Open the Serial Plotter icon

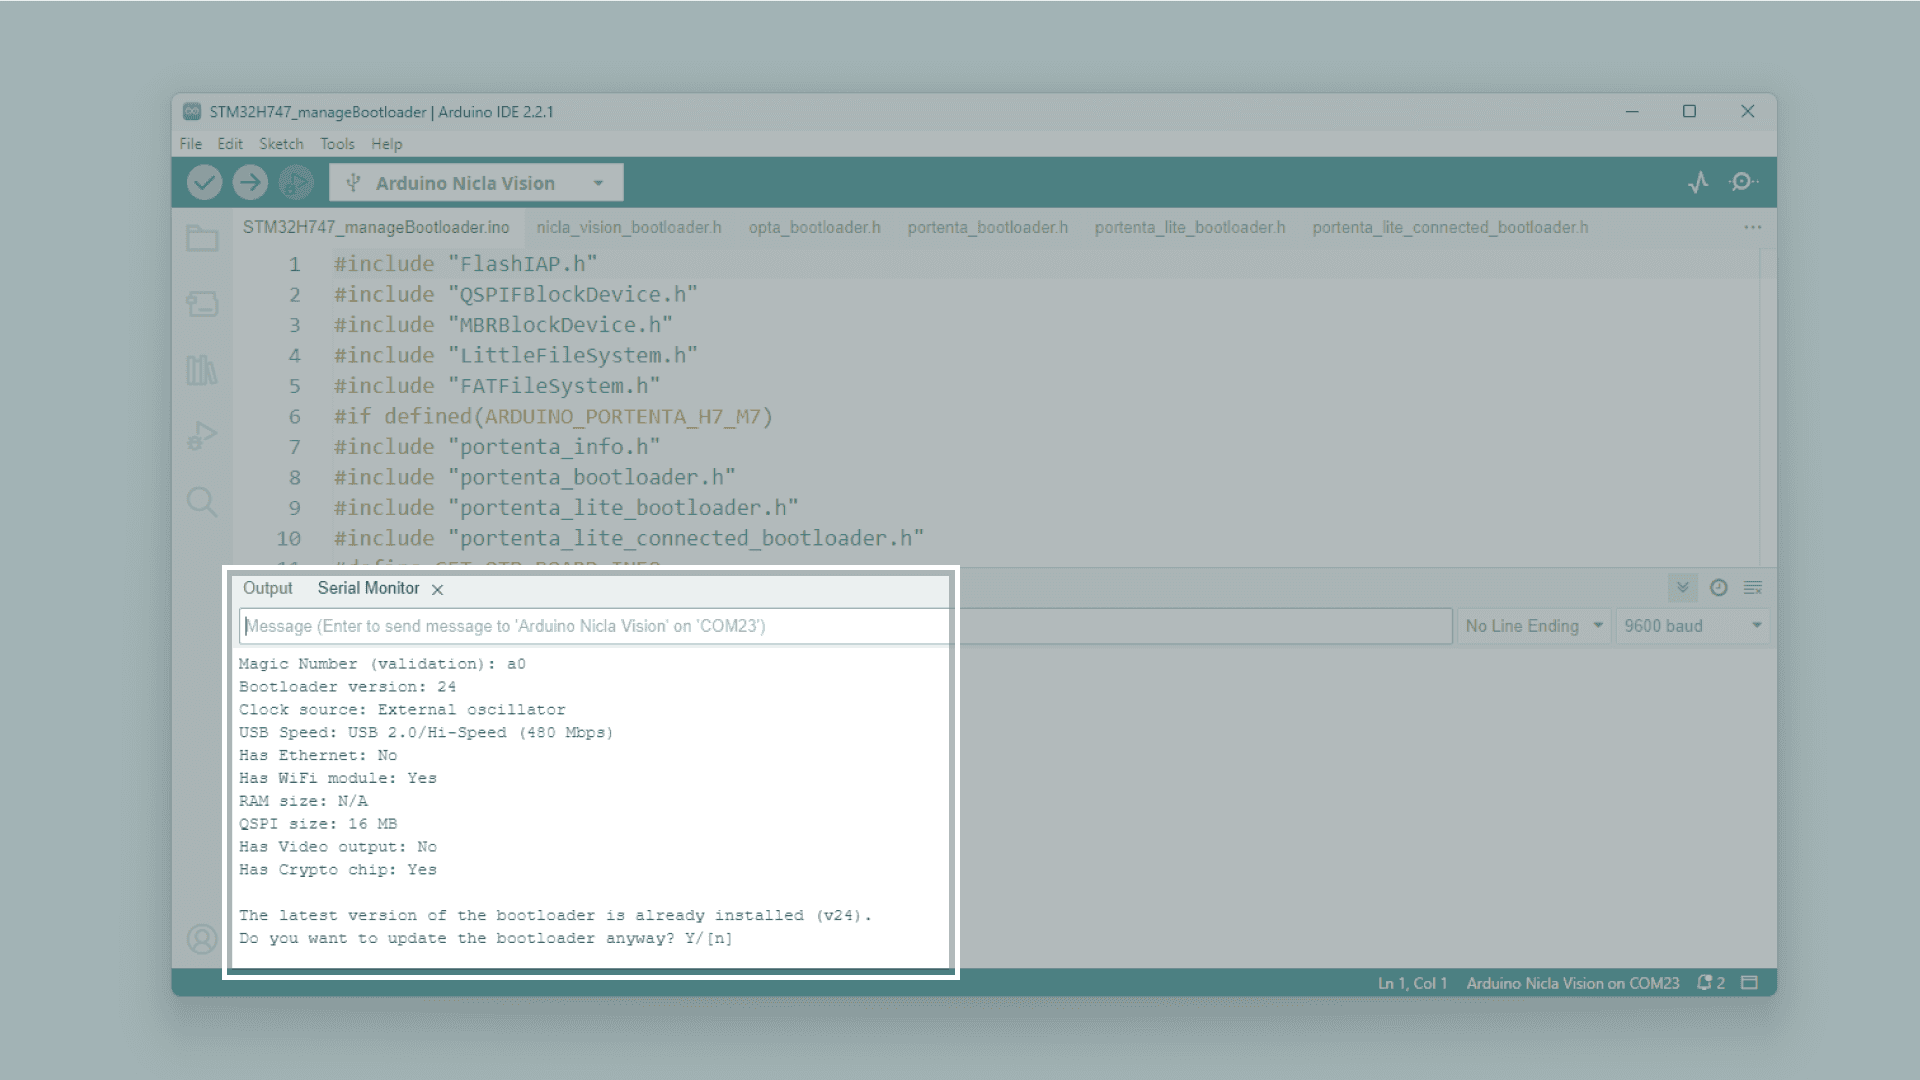[x=1698, y=182]
